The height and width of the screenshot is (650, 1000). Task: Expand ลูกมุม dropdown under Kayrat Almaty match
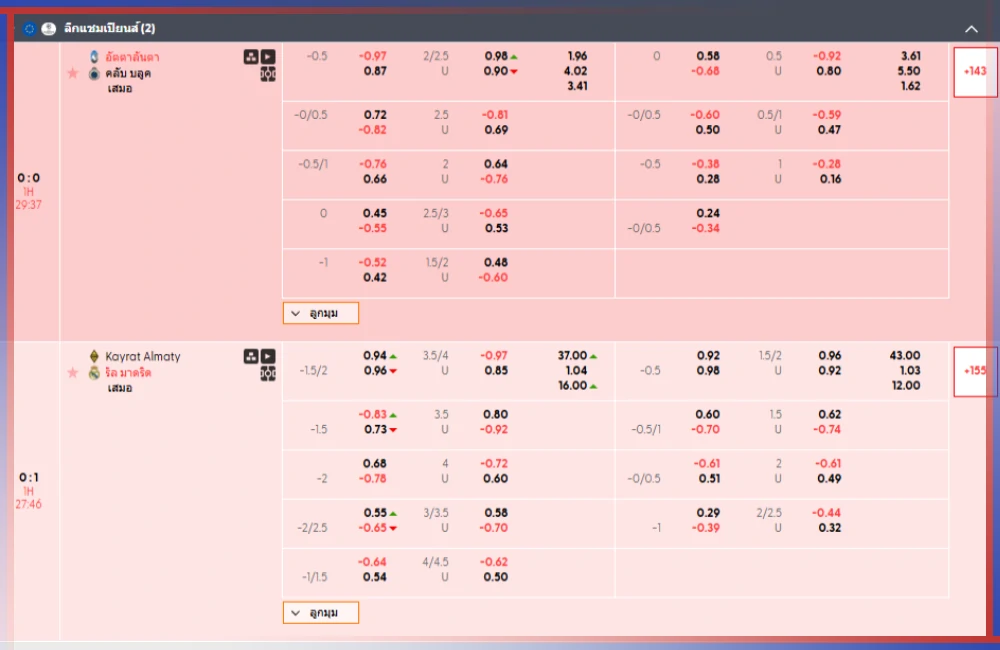(x=320, y=612)
